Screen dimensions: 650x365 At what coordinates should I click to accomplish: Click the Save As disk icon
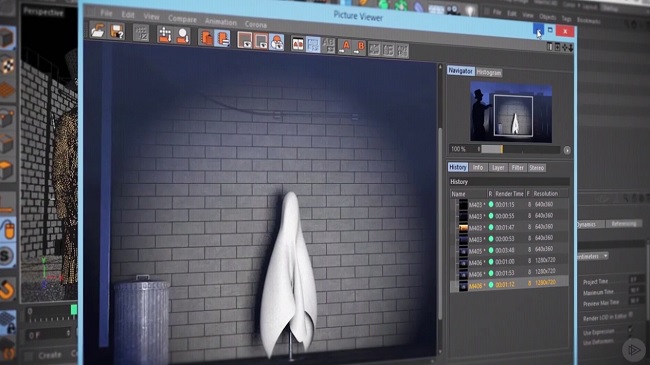click(117, 32)
